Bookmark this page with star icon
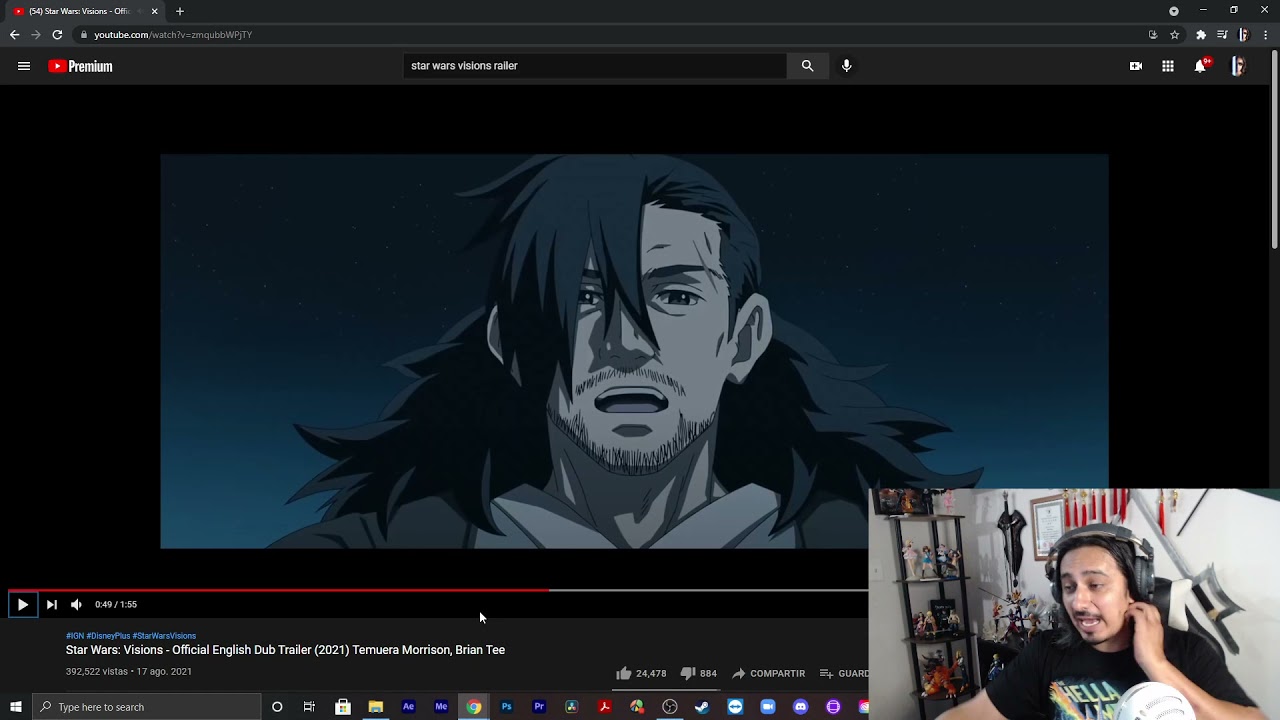Viewport: 1280px width, 720px height. [1174, 34]
